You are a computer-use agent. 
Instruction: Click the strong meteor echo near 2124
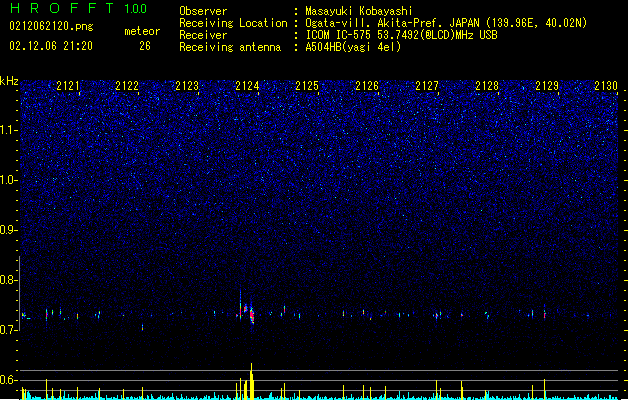[x=252, y=315]
